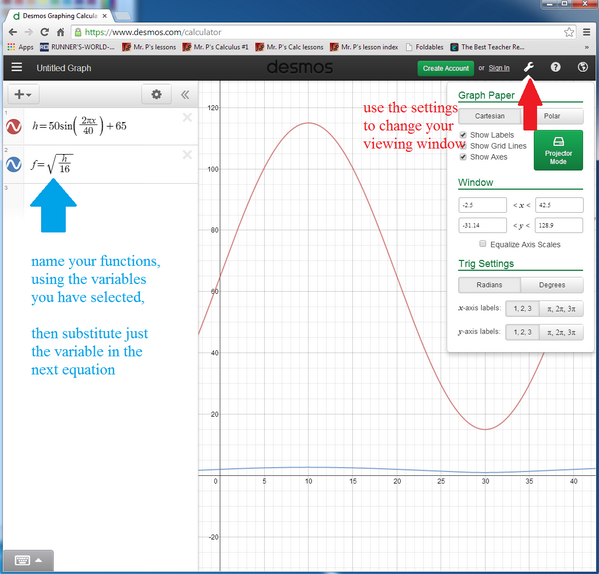Select the Desmos Graphing Calculator tab
Viewport: 599px width, 574px height.
point(60,16)
